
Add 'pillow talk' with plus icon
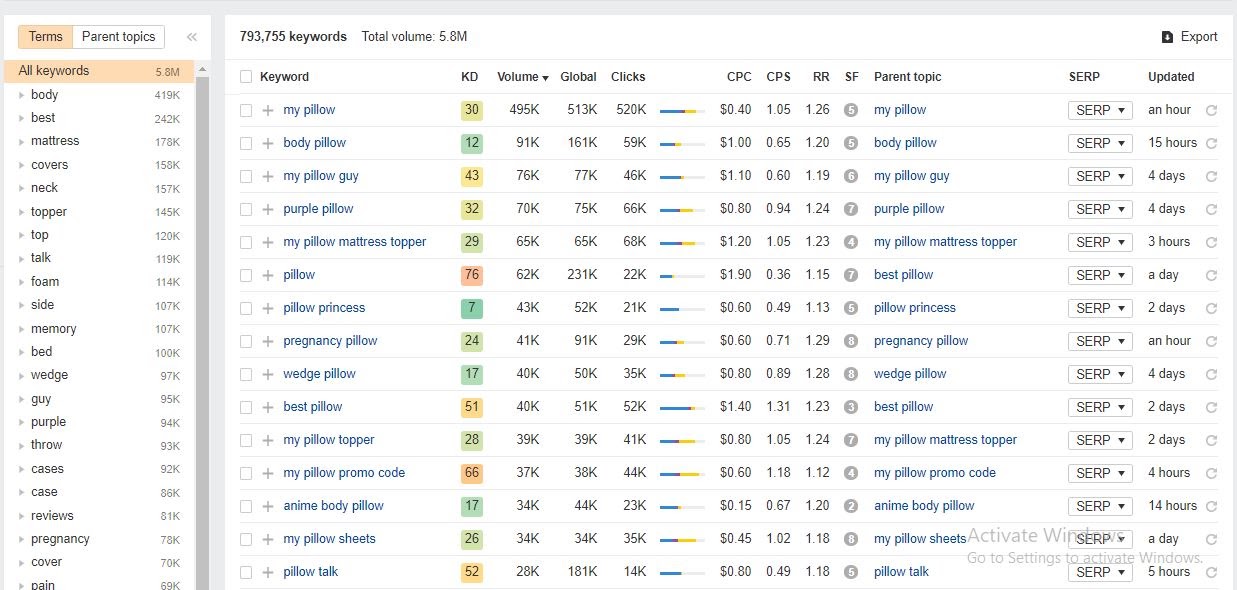click(268, 572)
